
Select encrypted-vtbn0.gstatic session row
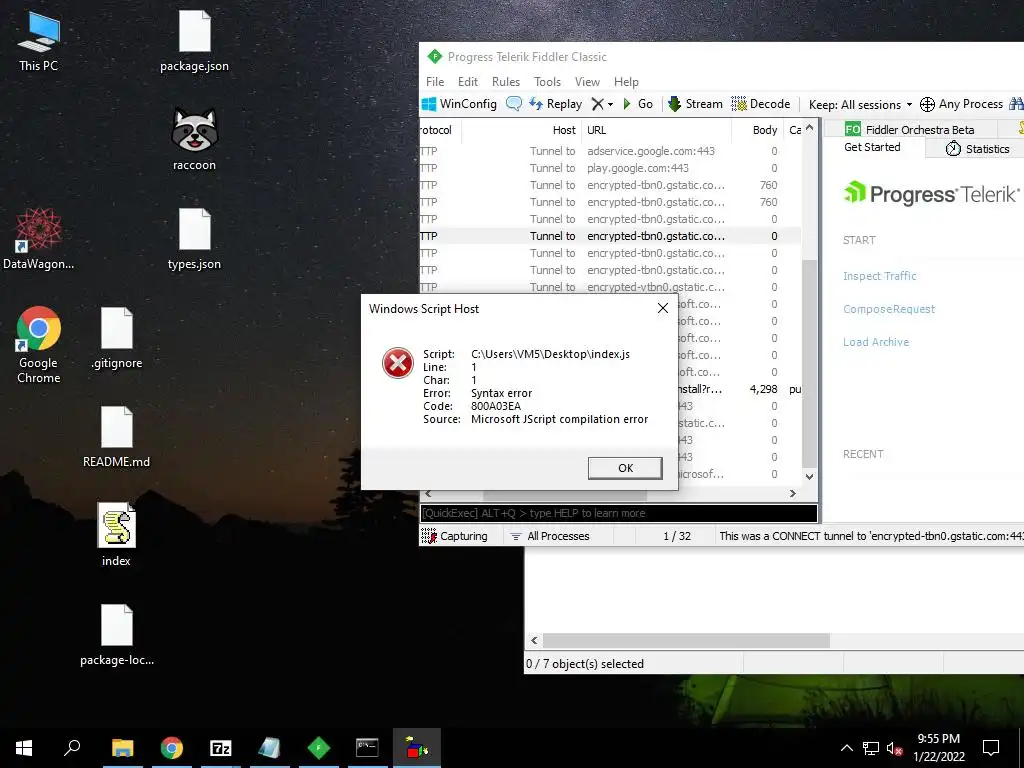[x=610, y=287]
